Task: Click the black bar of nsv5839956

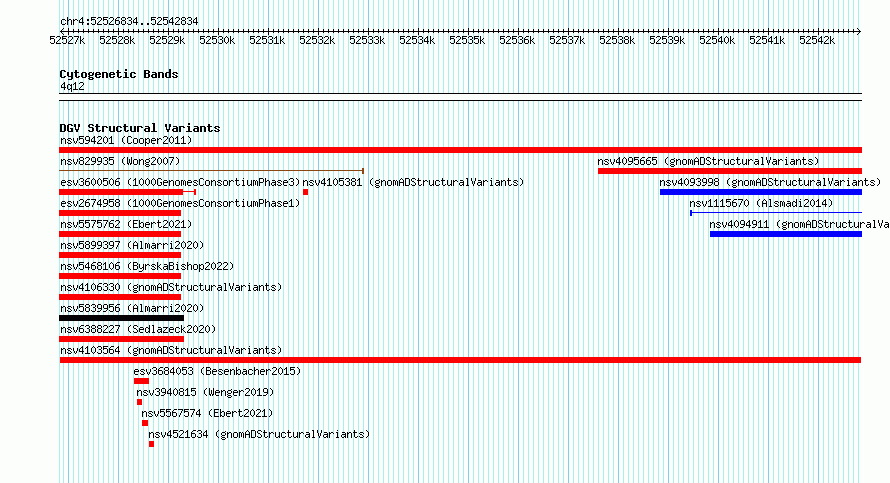Action: tap(121, 318)
